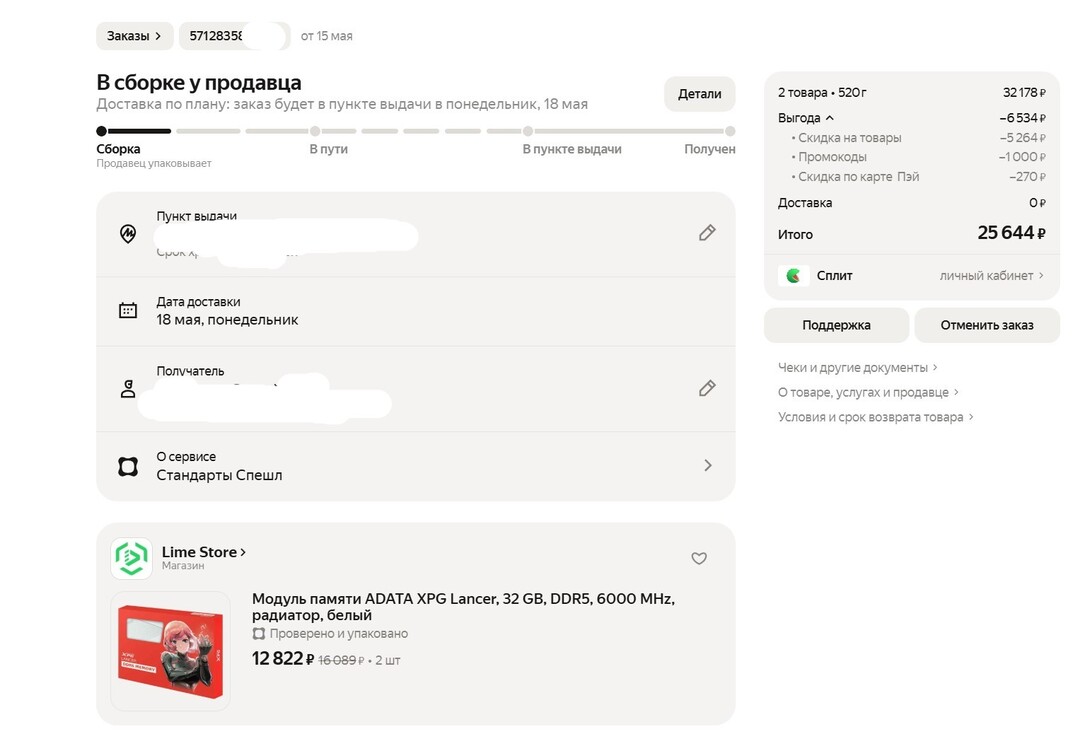Click the order number breadcrumb chip
Viewport: 1090px width, 734px height.
click(234, 36)
